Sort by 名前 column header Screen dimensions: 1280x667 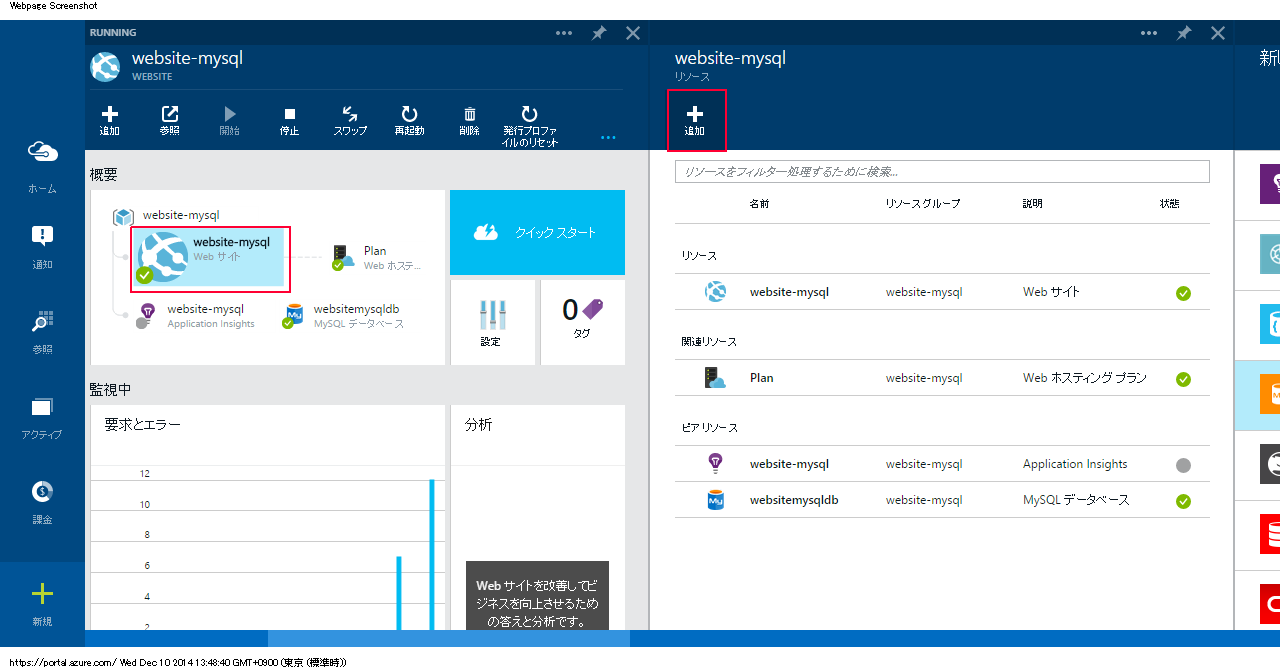760,204
